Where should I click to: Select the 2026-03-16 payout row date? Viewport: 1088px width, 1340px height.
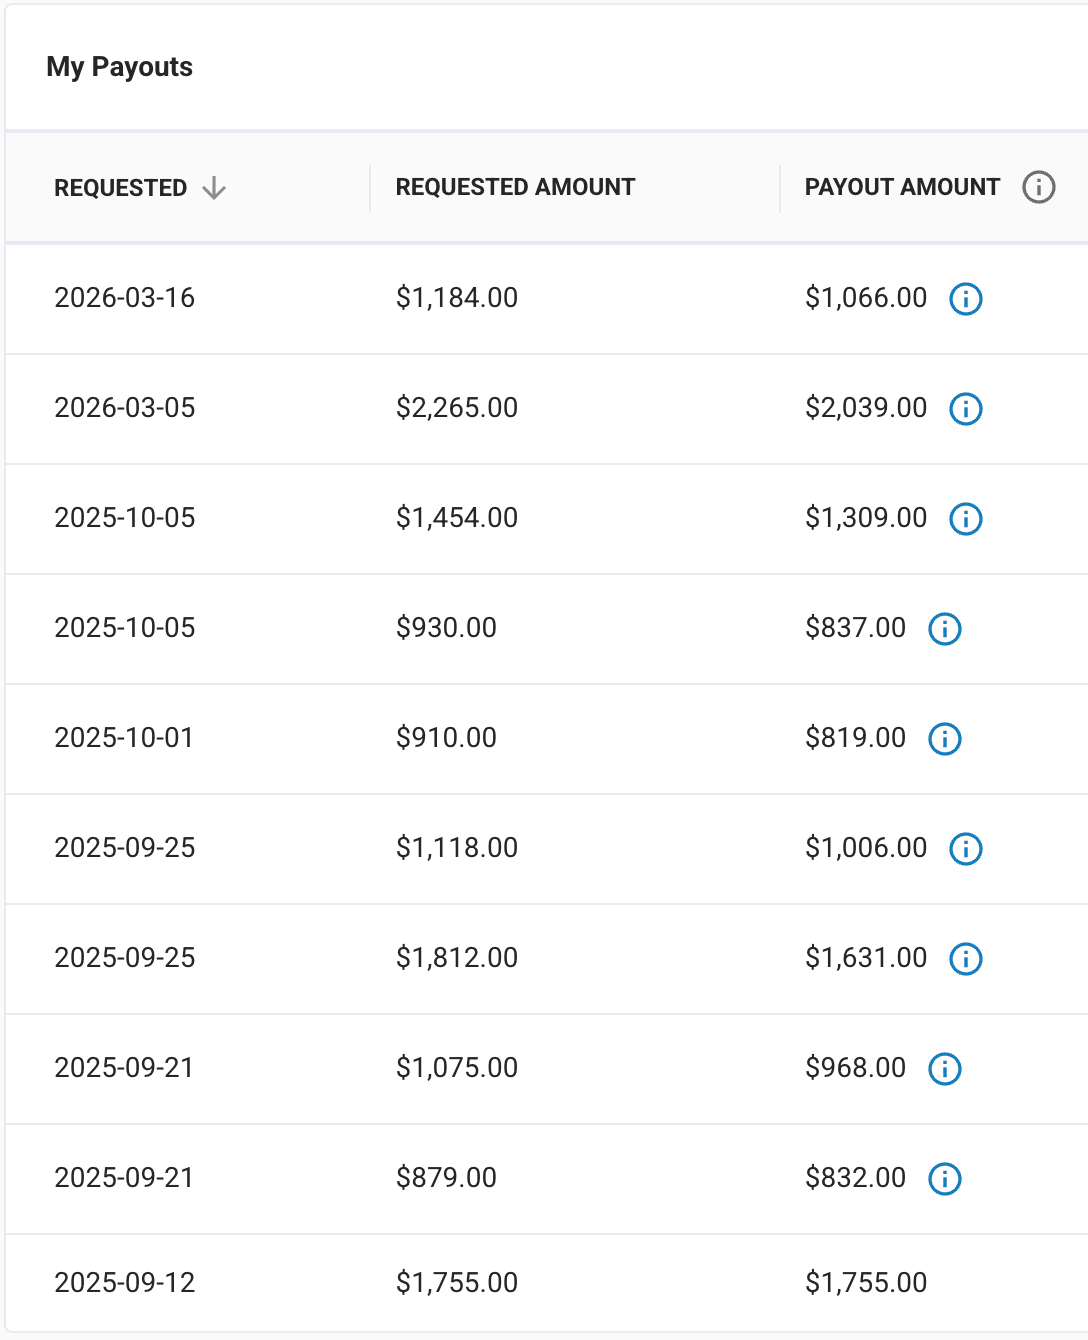pyautogui.click(x=124, y=298)
